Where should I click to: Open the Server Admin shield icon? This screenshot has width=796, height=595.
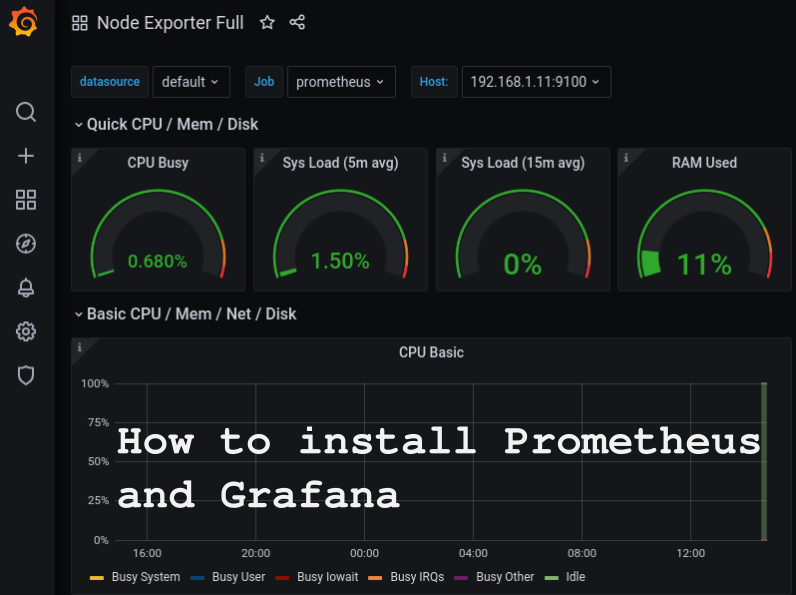coord(26,375)
